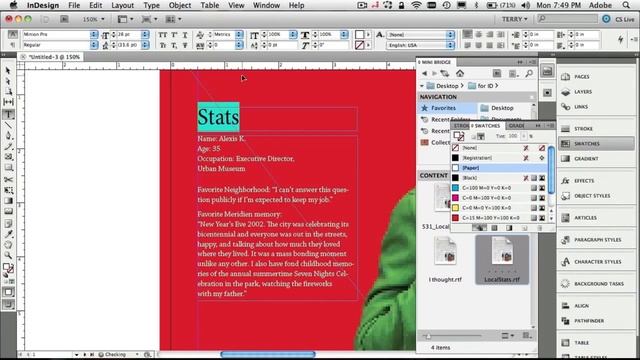This screenshot has width=640, height=360.
Task: Select the Scissors tool
Action: point(8,179)
